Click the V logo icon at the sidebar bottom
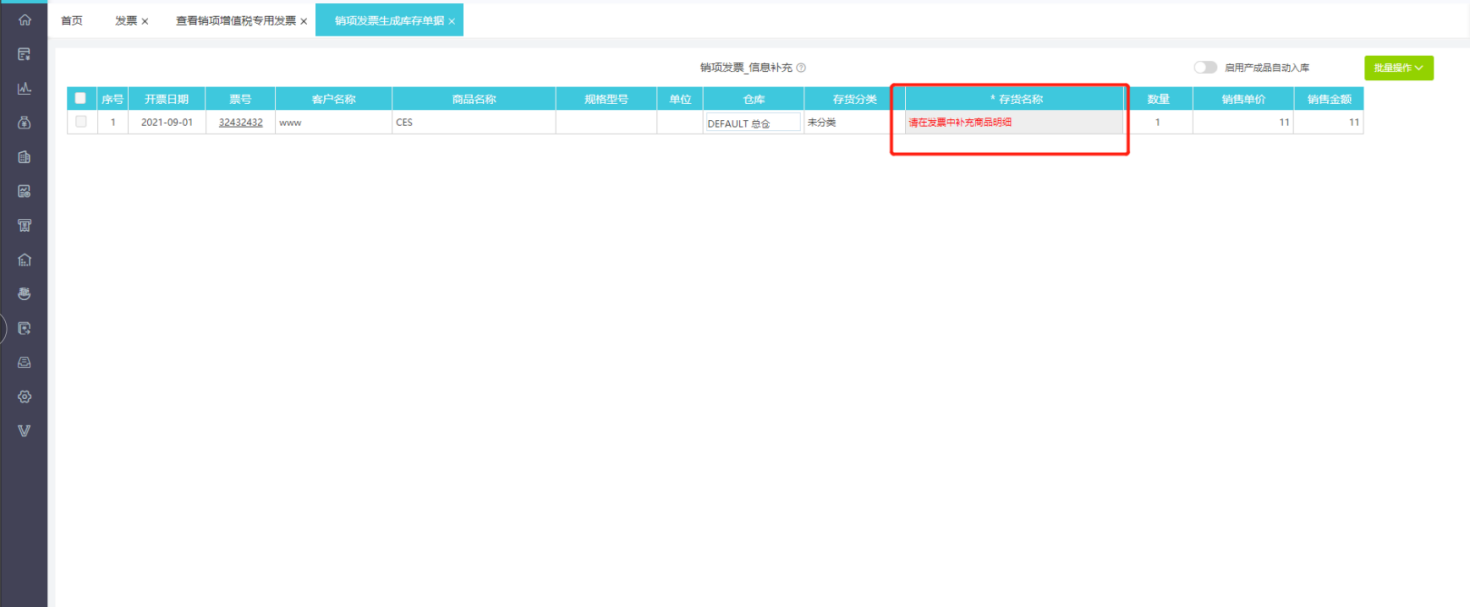Viewport: 1470px width, 607px height. [x=24, y=431]
